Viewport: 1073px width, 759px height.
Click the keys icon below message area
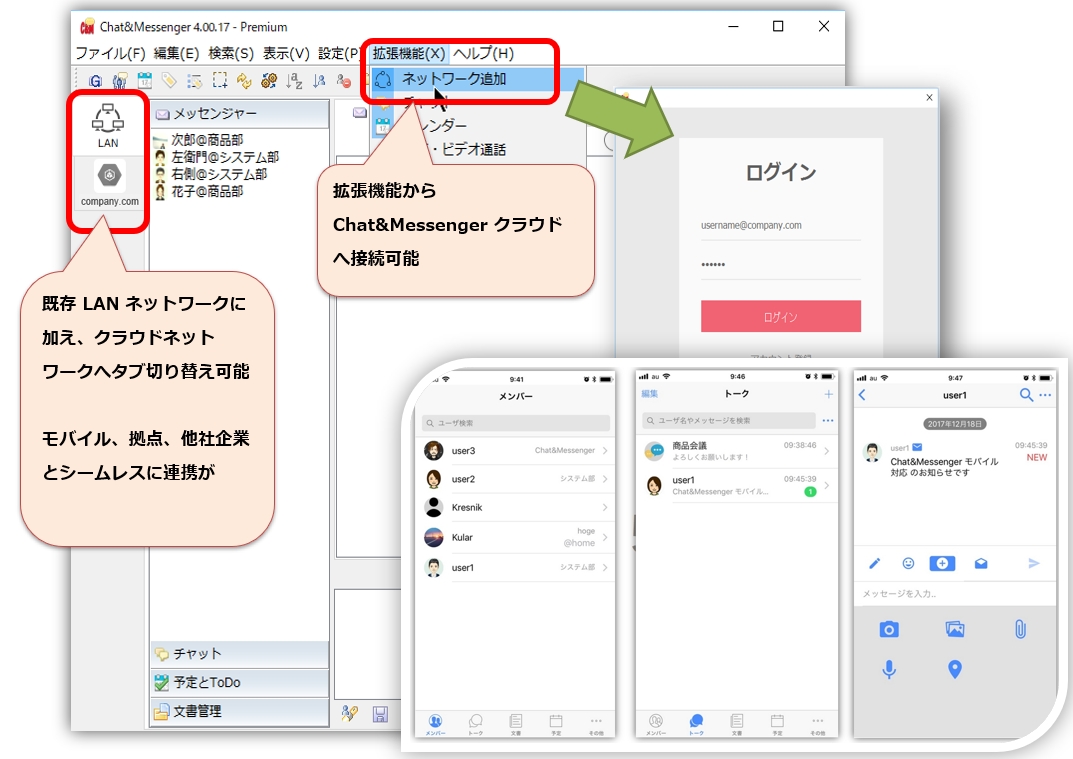pos(350,714)
